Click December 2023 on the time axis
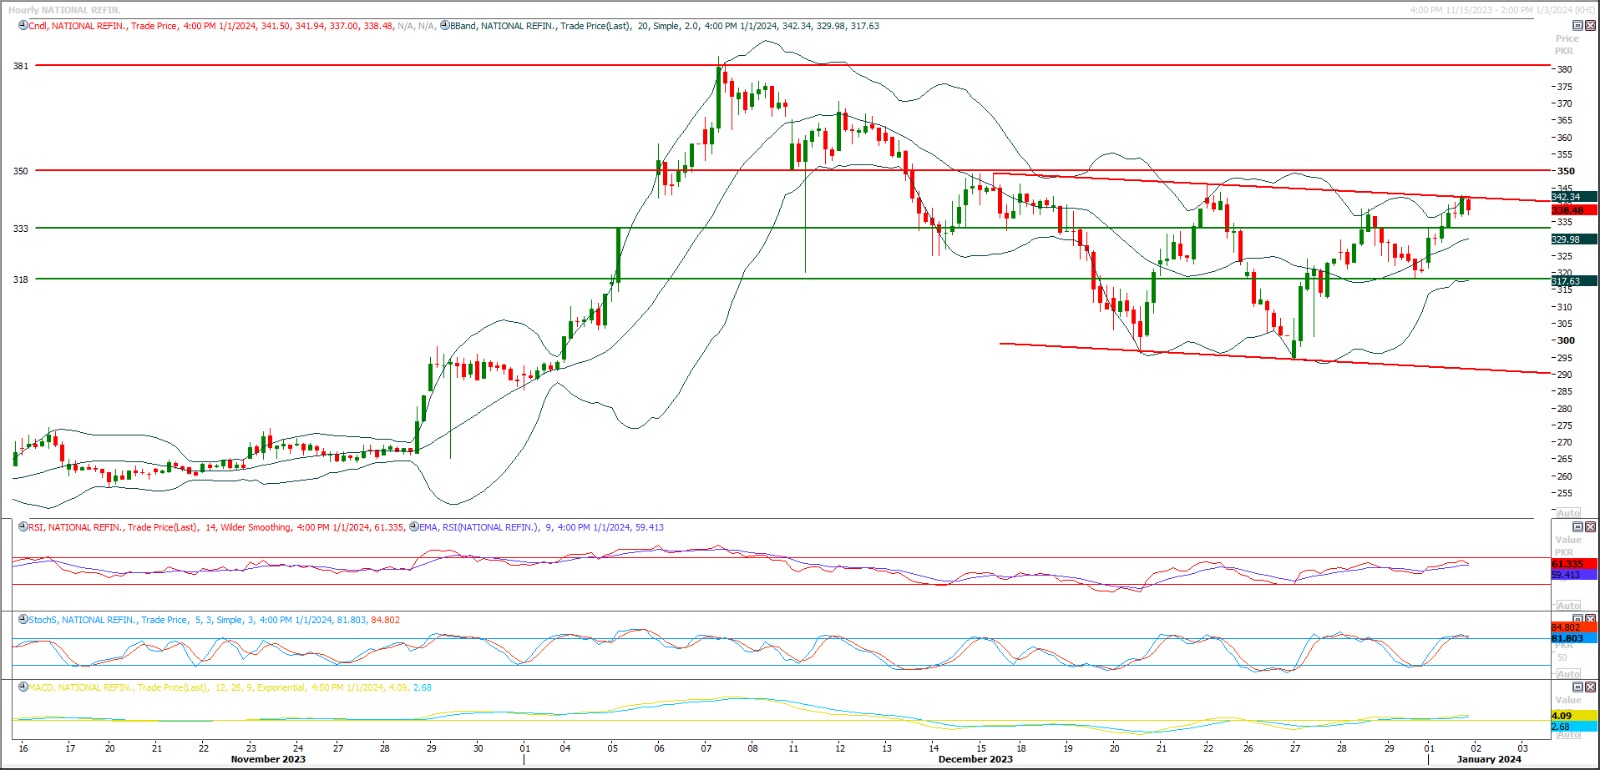The height and width of the screenshot is (770, 1600). [975, 760]
